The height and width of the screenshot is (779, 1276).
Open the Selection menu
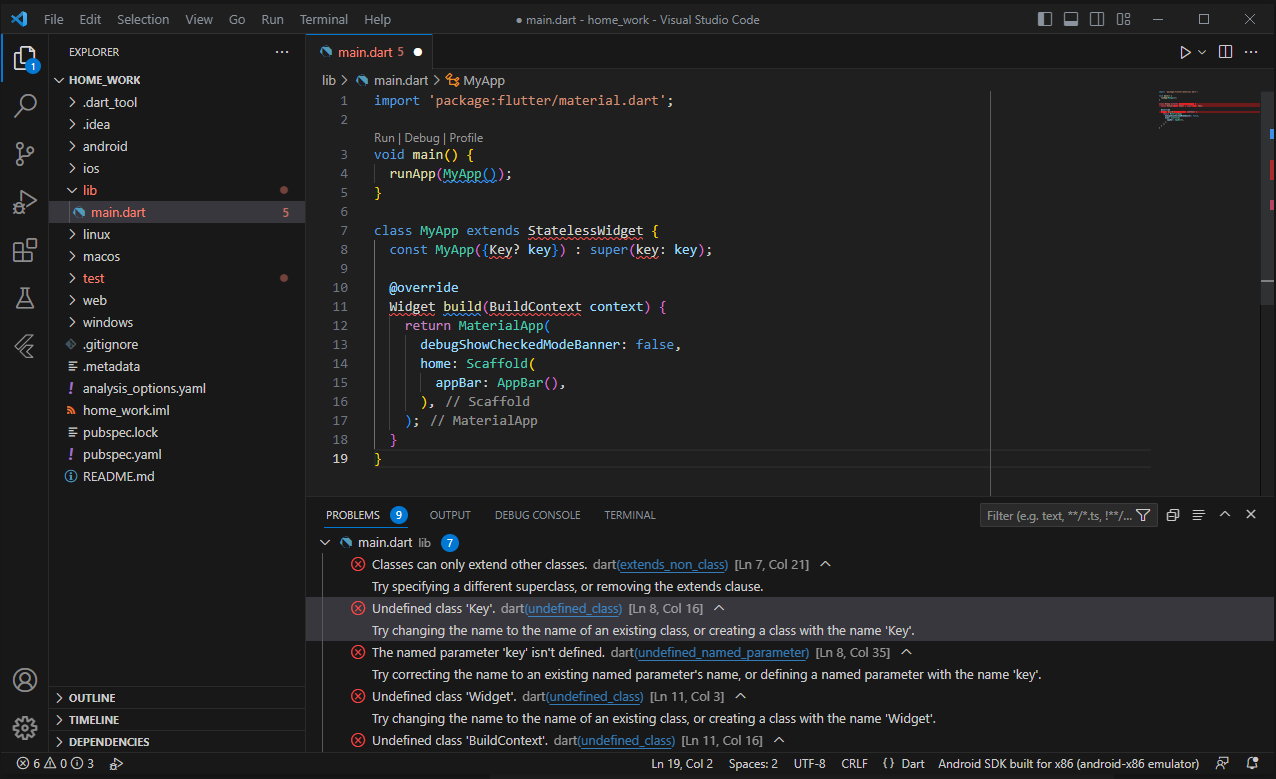(143, 19)
